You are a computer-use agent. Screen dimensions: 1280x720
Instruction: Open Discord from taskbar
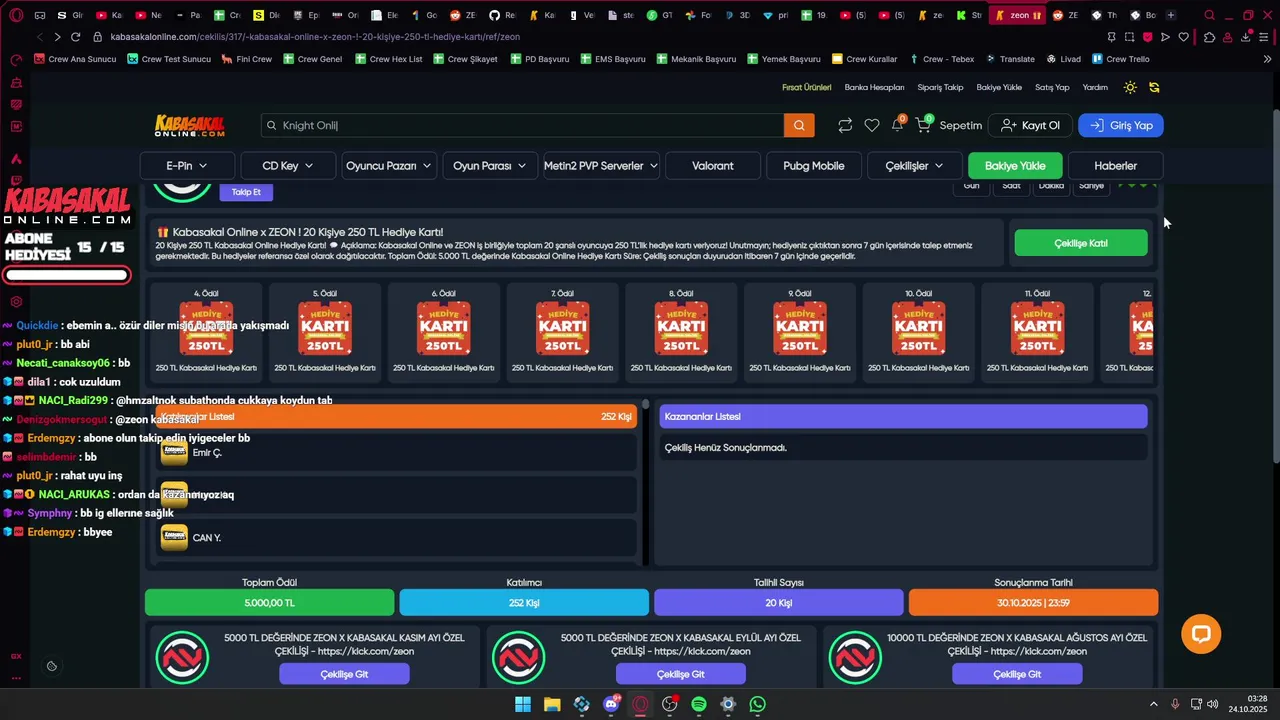point(611,704)
